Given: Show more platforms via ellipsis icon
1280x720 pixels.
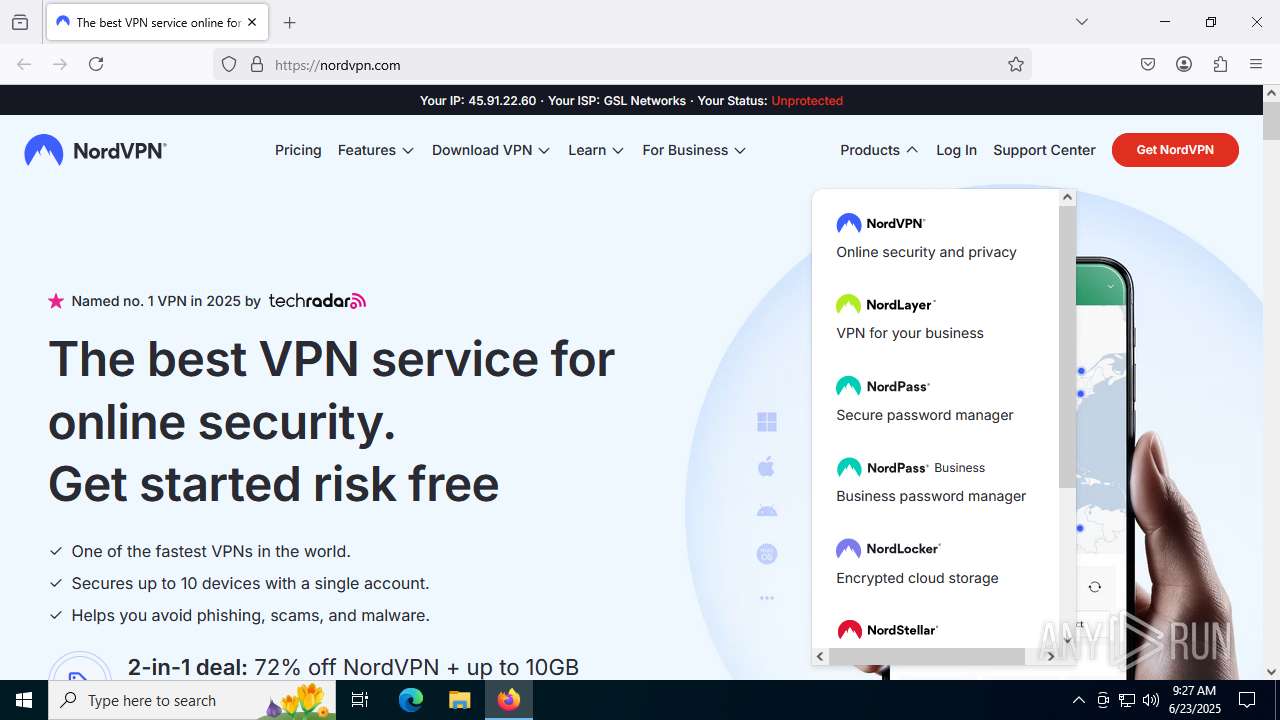Looking at the screenshot, I should pyautogui.click(x=767, y=598).
